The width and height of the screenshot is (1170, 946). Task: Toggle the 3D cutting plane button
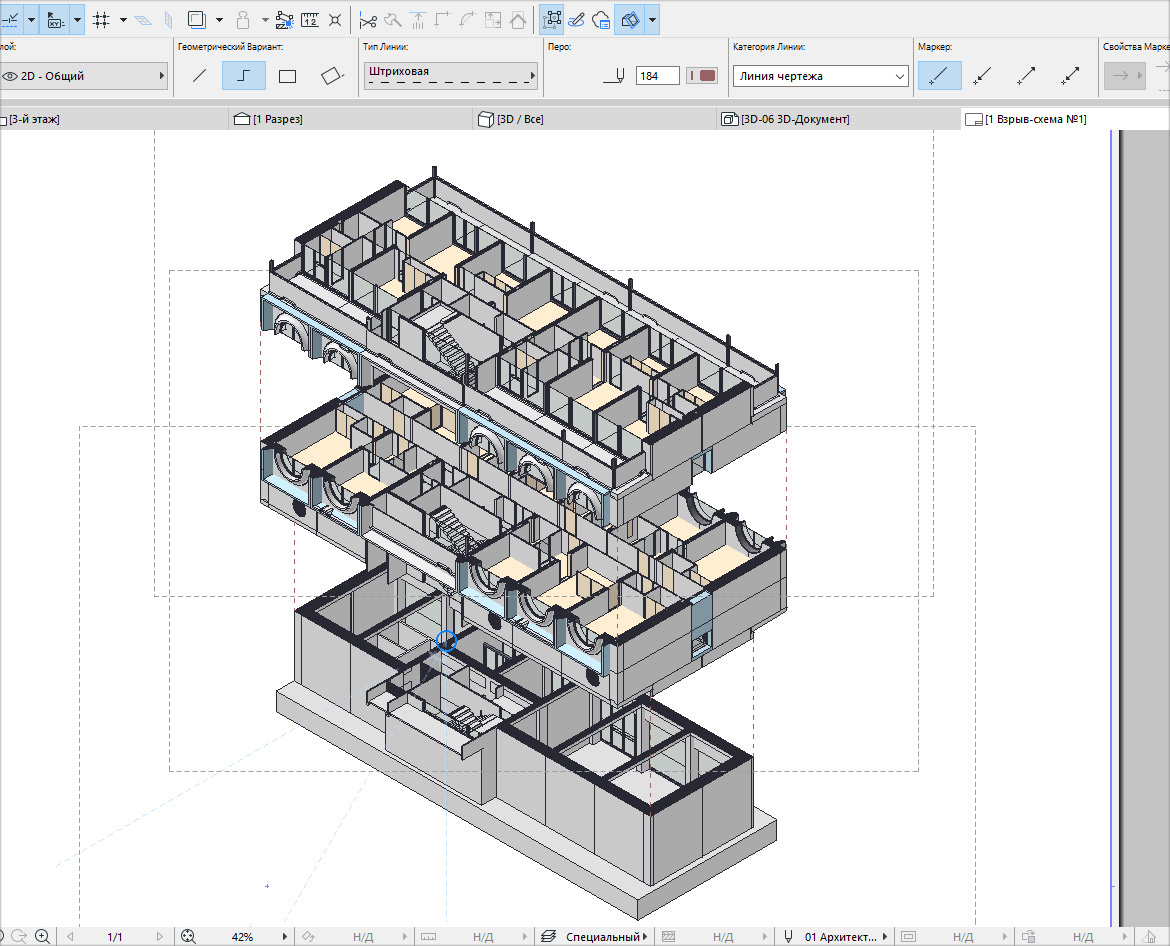(x=630, y=20)
